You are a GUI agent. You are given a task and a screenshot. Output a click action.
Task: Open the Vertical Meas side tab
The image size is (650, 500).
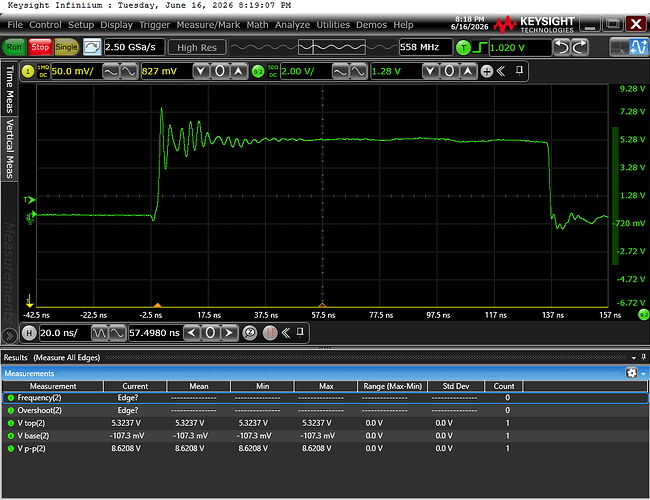(x=10, y=148)
